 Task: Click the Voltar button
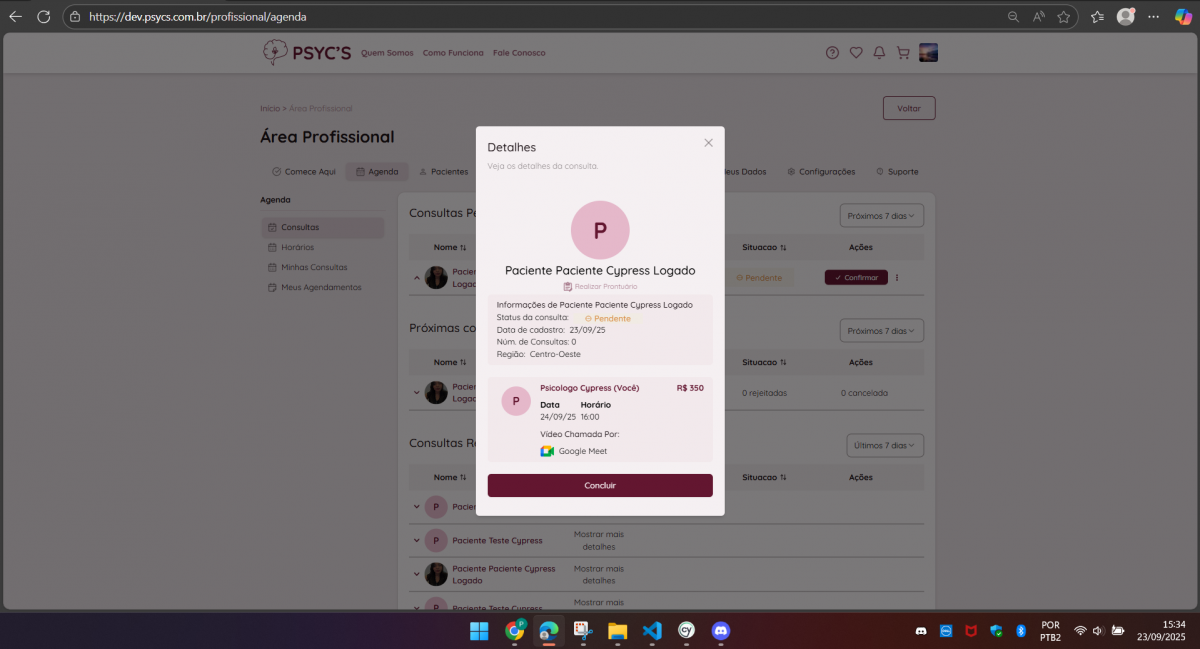tap(908, 108)
